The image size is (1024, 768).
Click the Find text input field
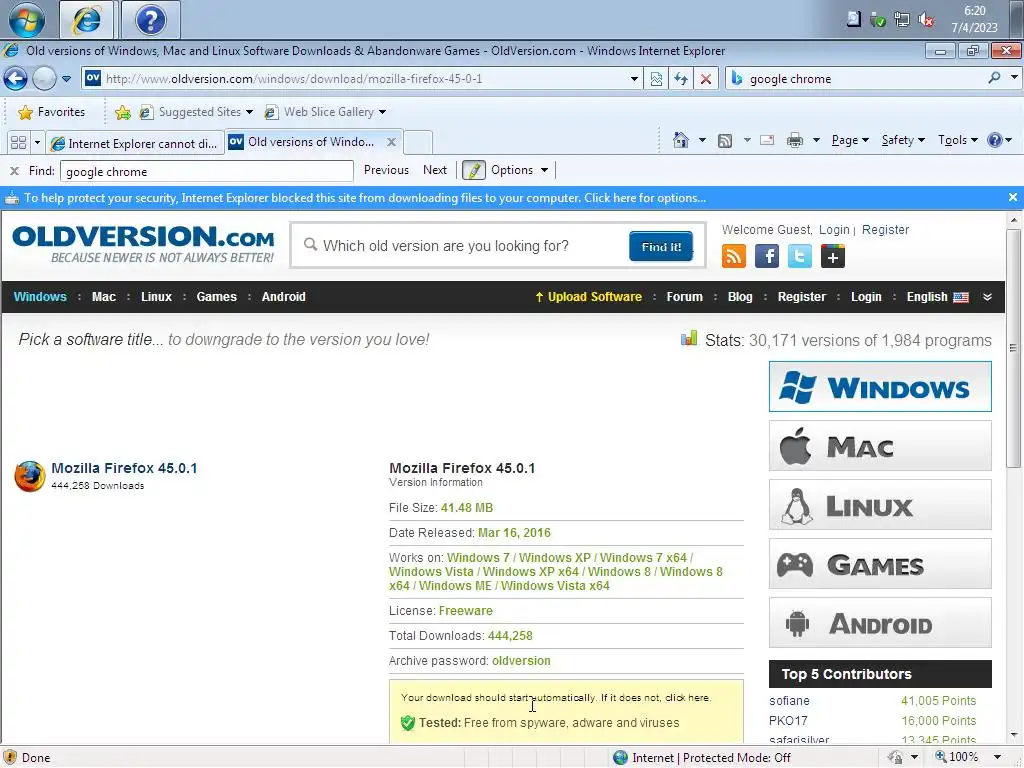(206, 171)
